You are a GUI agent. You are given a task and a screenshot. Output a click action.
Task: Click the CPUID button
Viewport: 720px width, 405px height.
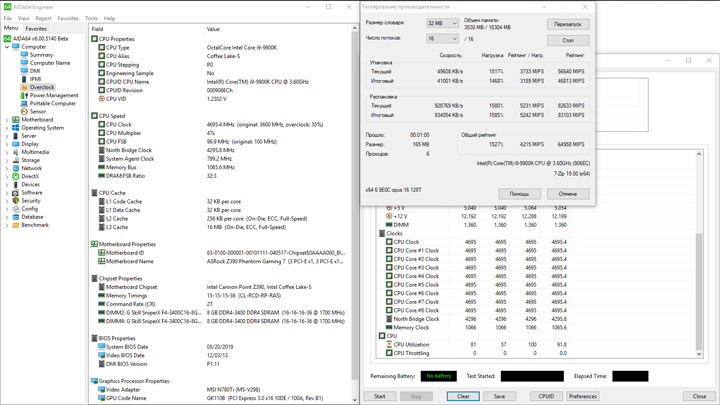point(546,396)
